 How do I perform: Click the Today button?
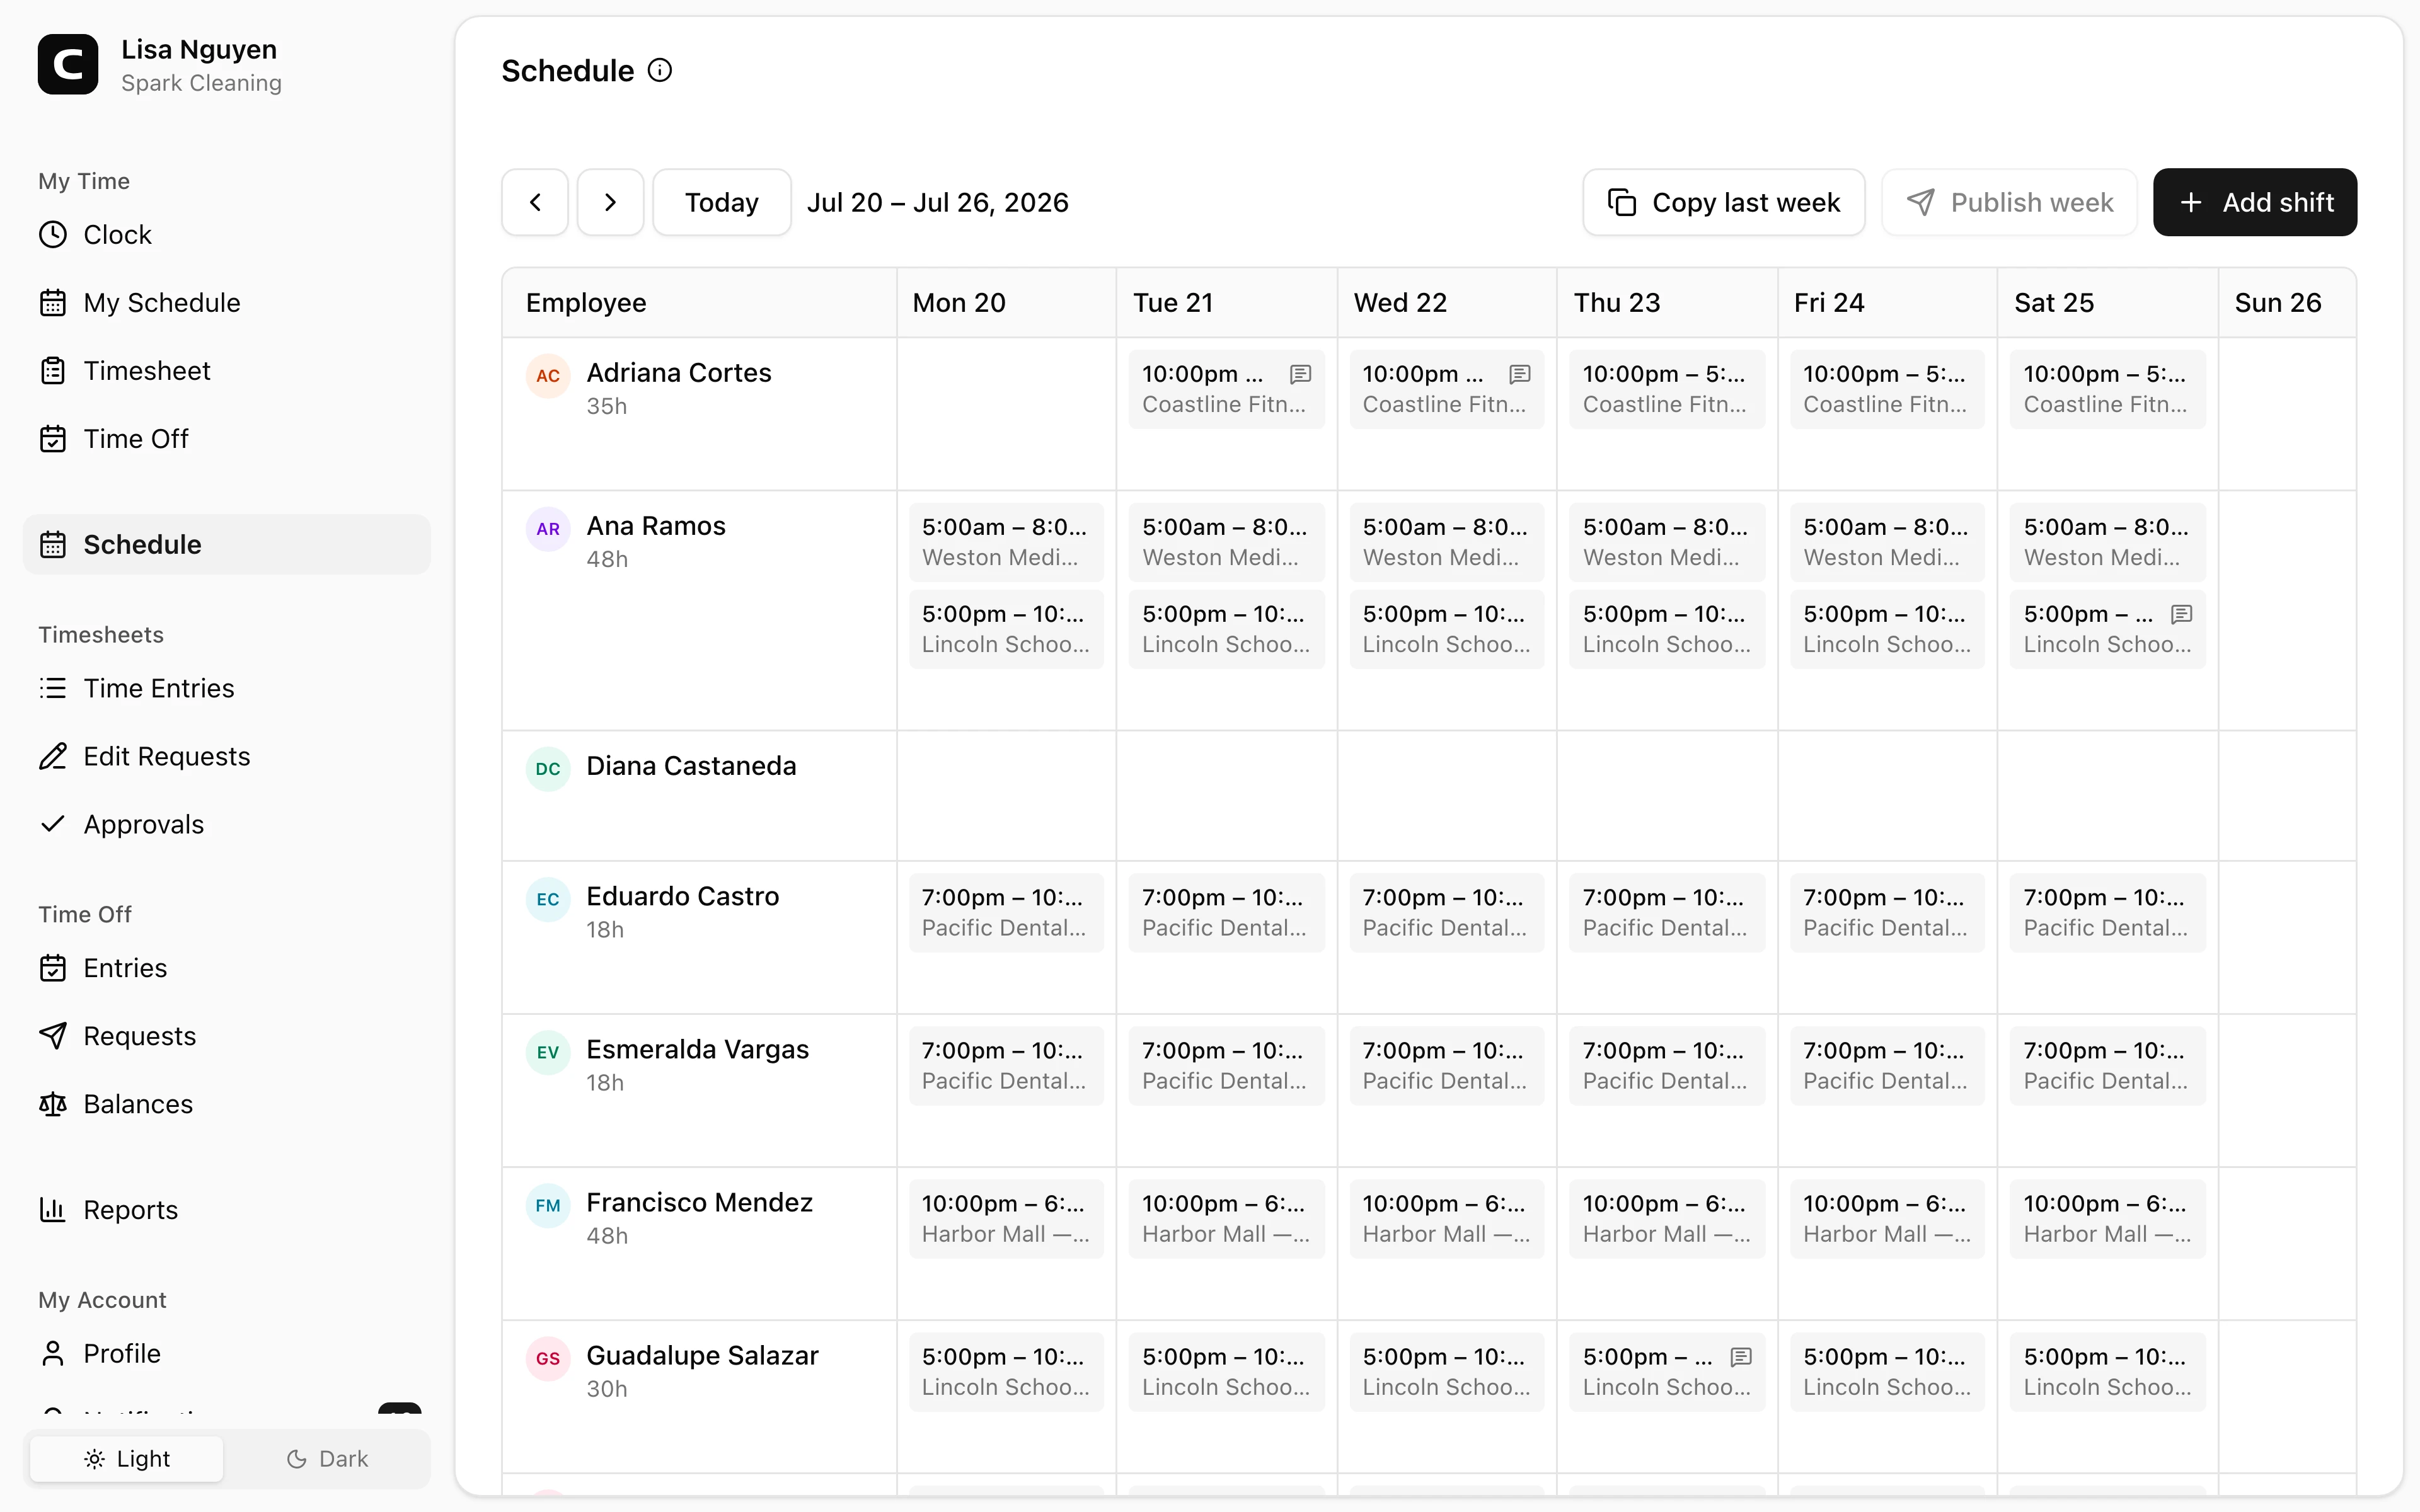click(x=722, y=203)
